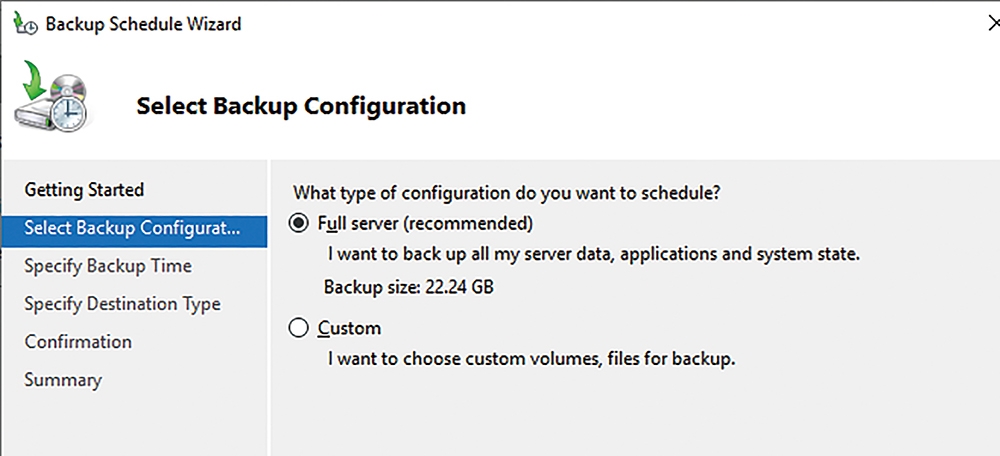Screen dimensions: 1000x456
Task: Click the server data and system state description
Action: point(594,254)
